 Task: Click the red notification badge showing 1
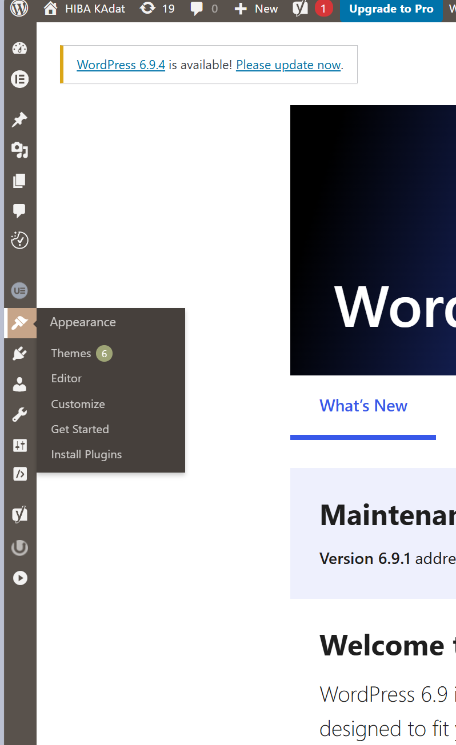[323, 9]
